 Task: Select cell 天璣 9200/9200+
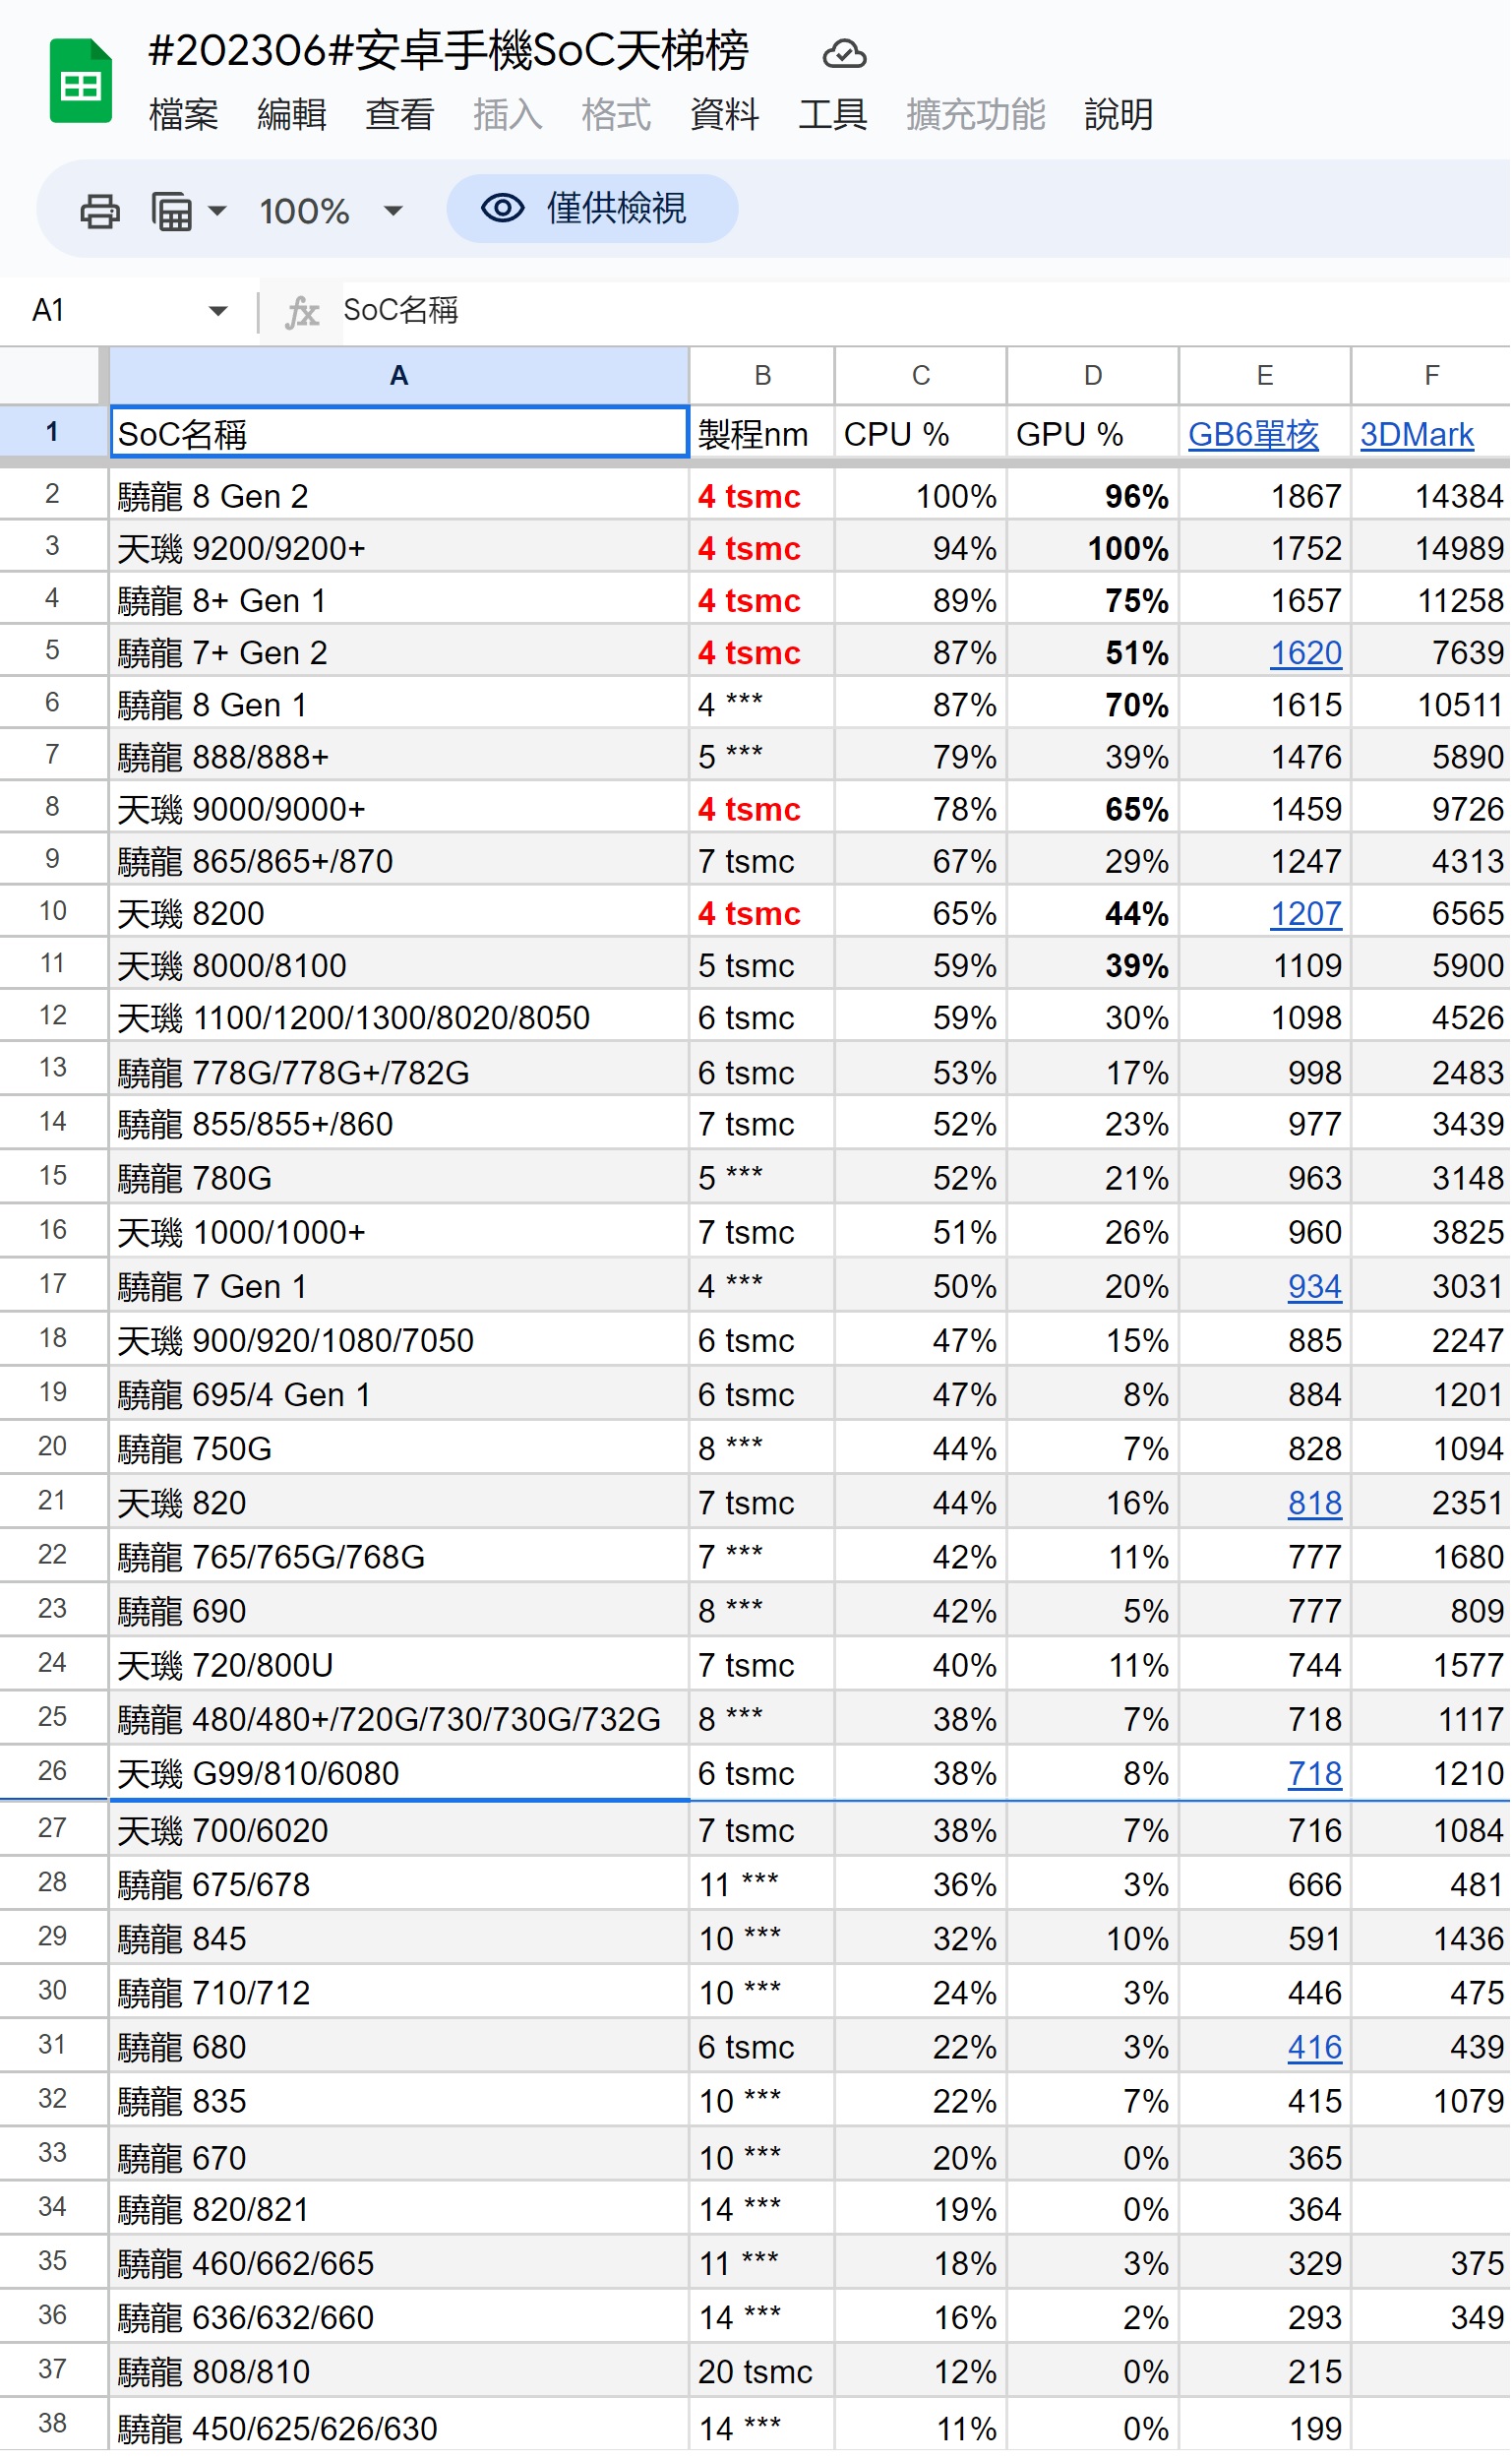point(399,548)
